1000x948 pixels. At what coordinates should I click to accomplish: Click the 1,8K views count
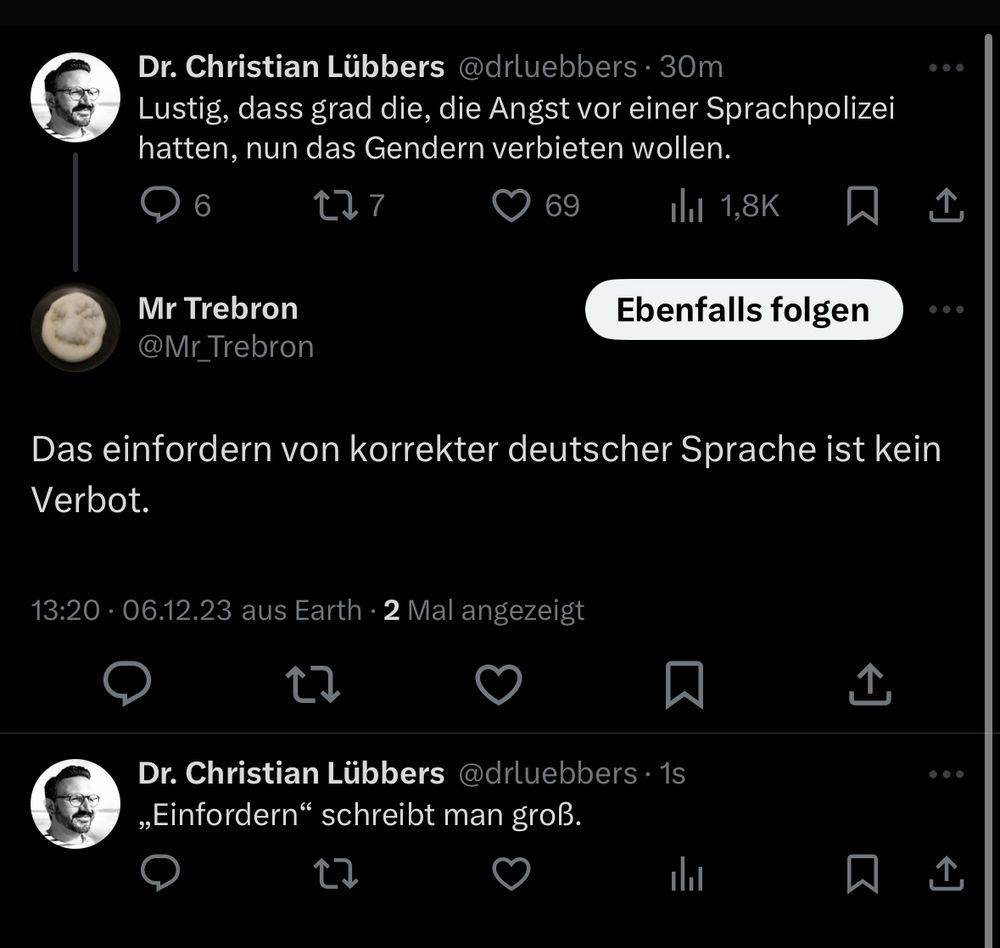click(745, 205)
